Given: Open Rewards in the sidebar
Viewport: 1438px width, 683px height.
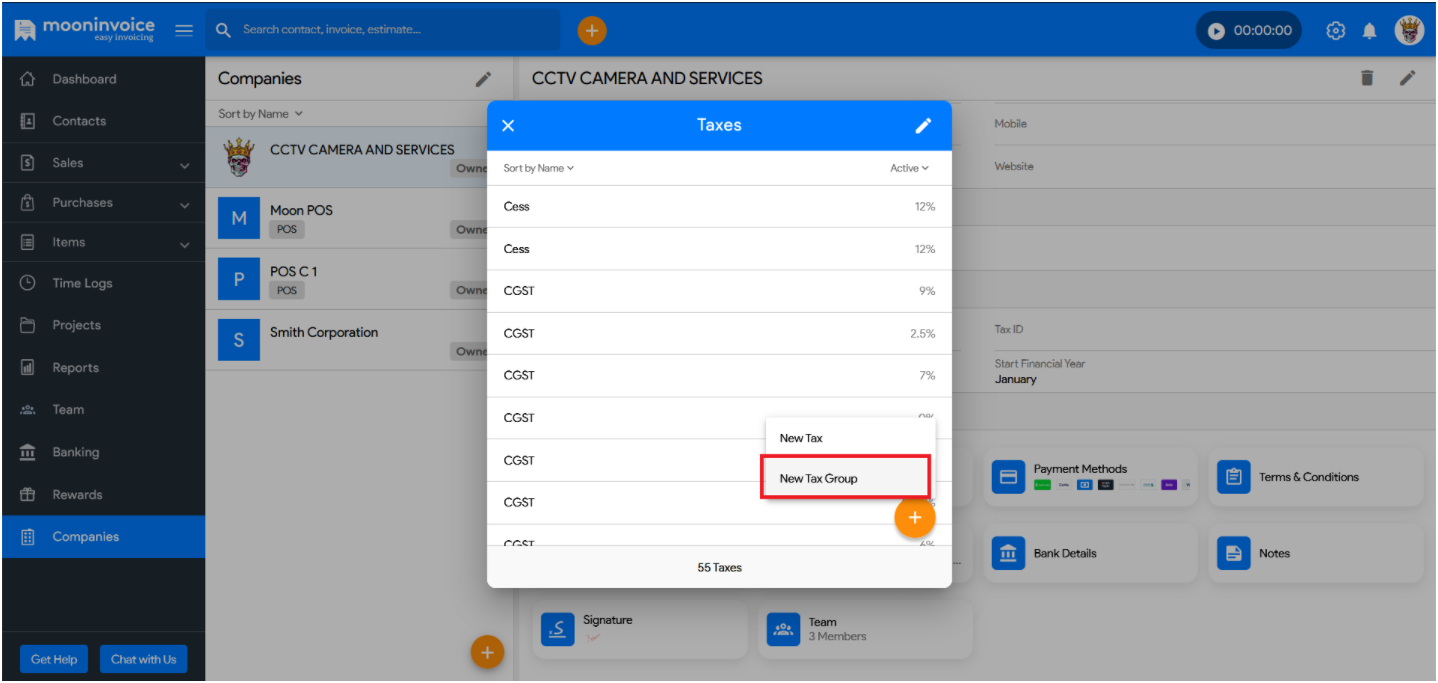Looking at the screenshot, I should 103,495.
